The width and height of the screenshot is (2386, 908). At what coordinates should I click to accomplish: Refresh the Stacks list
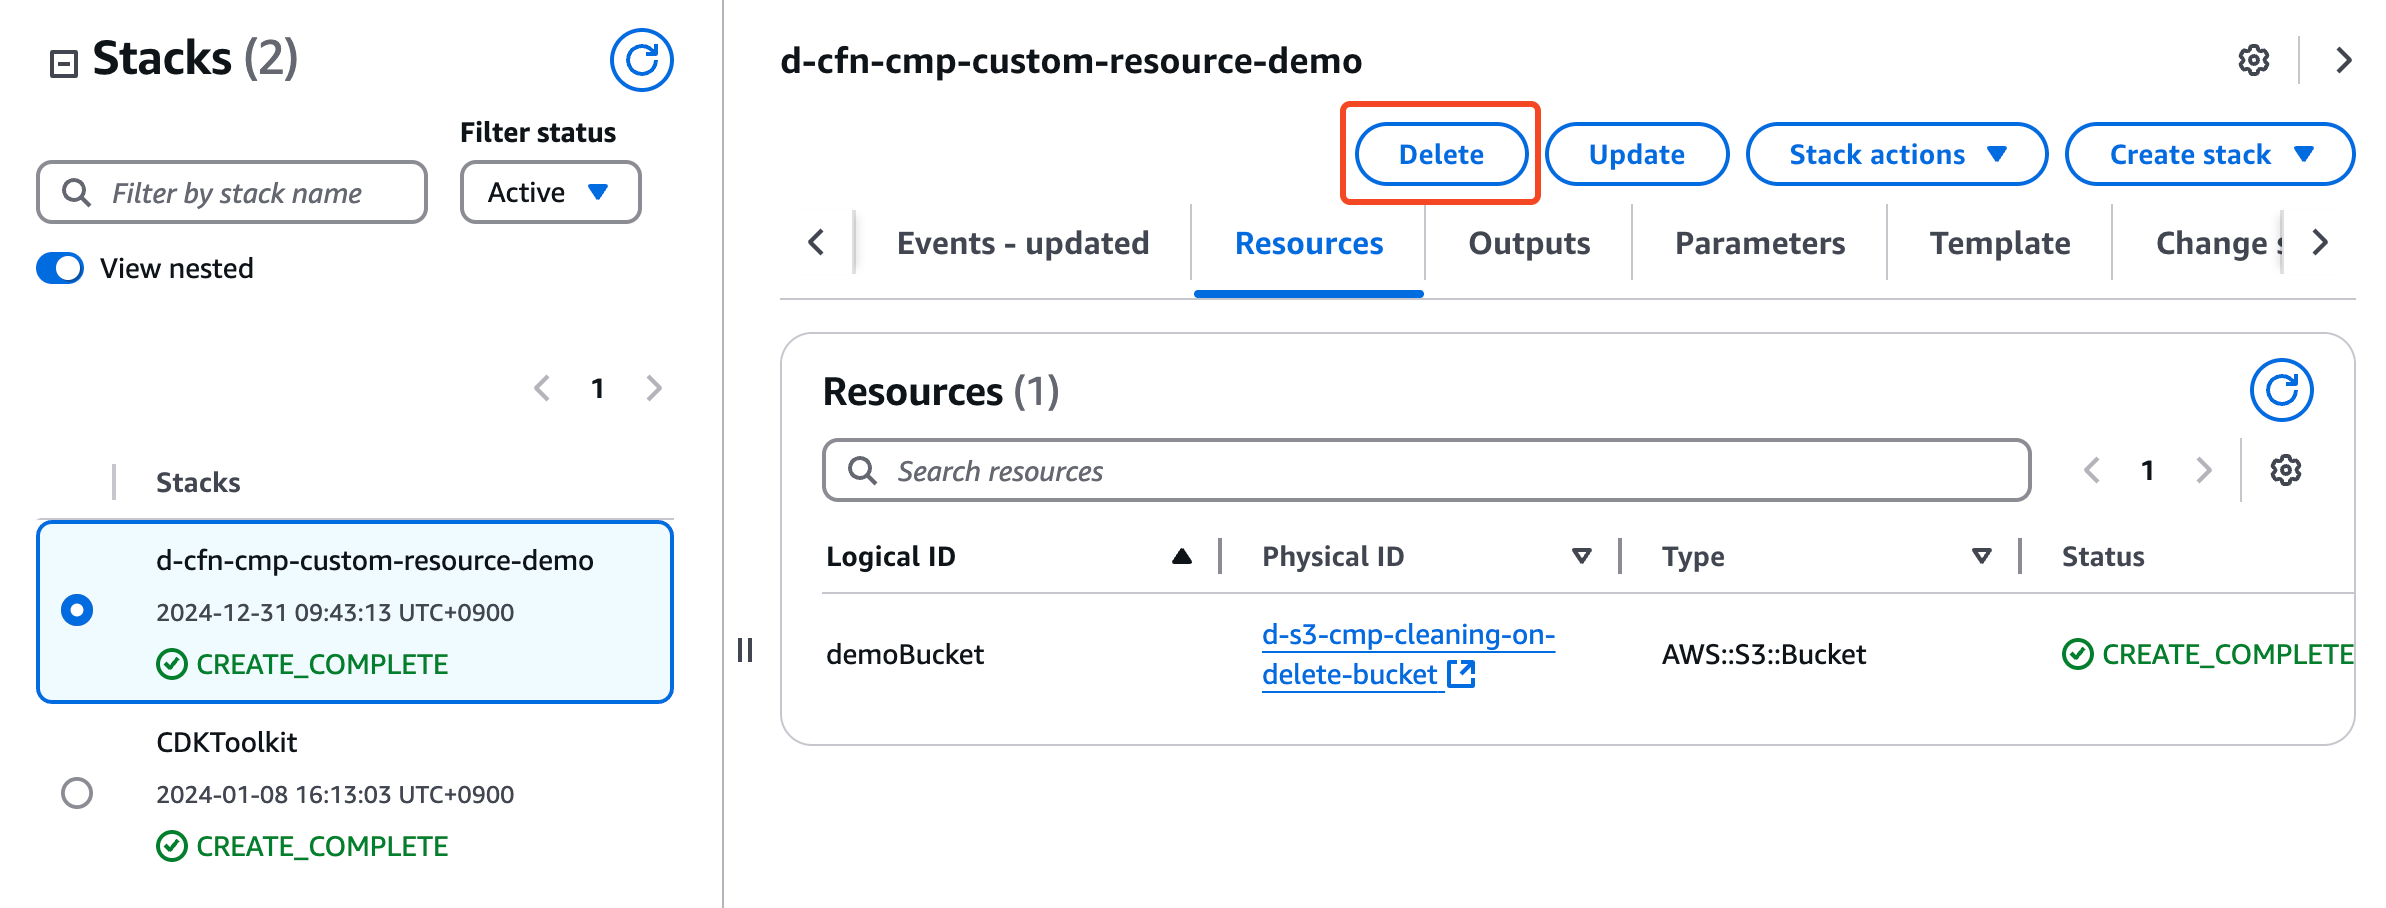tap(641, 60)
